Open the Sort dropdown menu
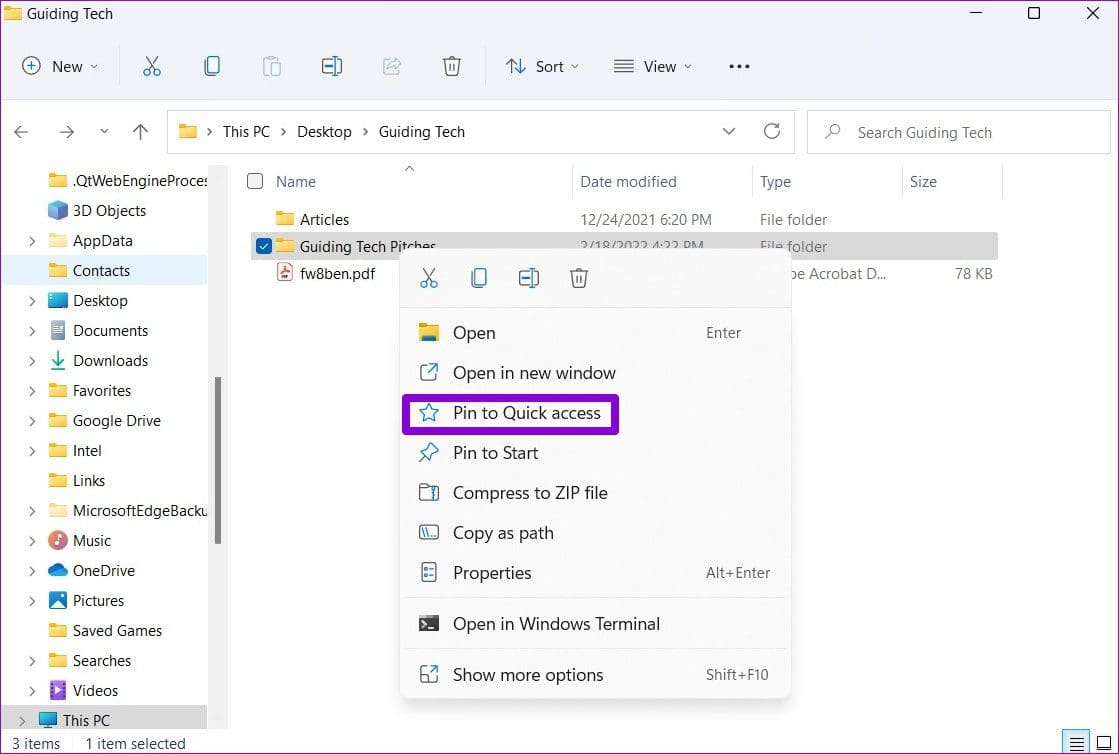 (542, 66)
